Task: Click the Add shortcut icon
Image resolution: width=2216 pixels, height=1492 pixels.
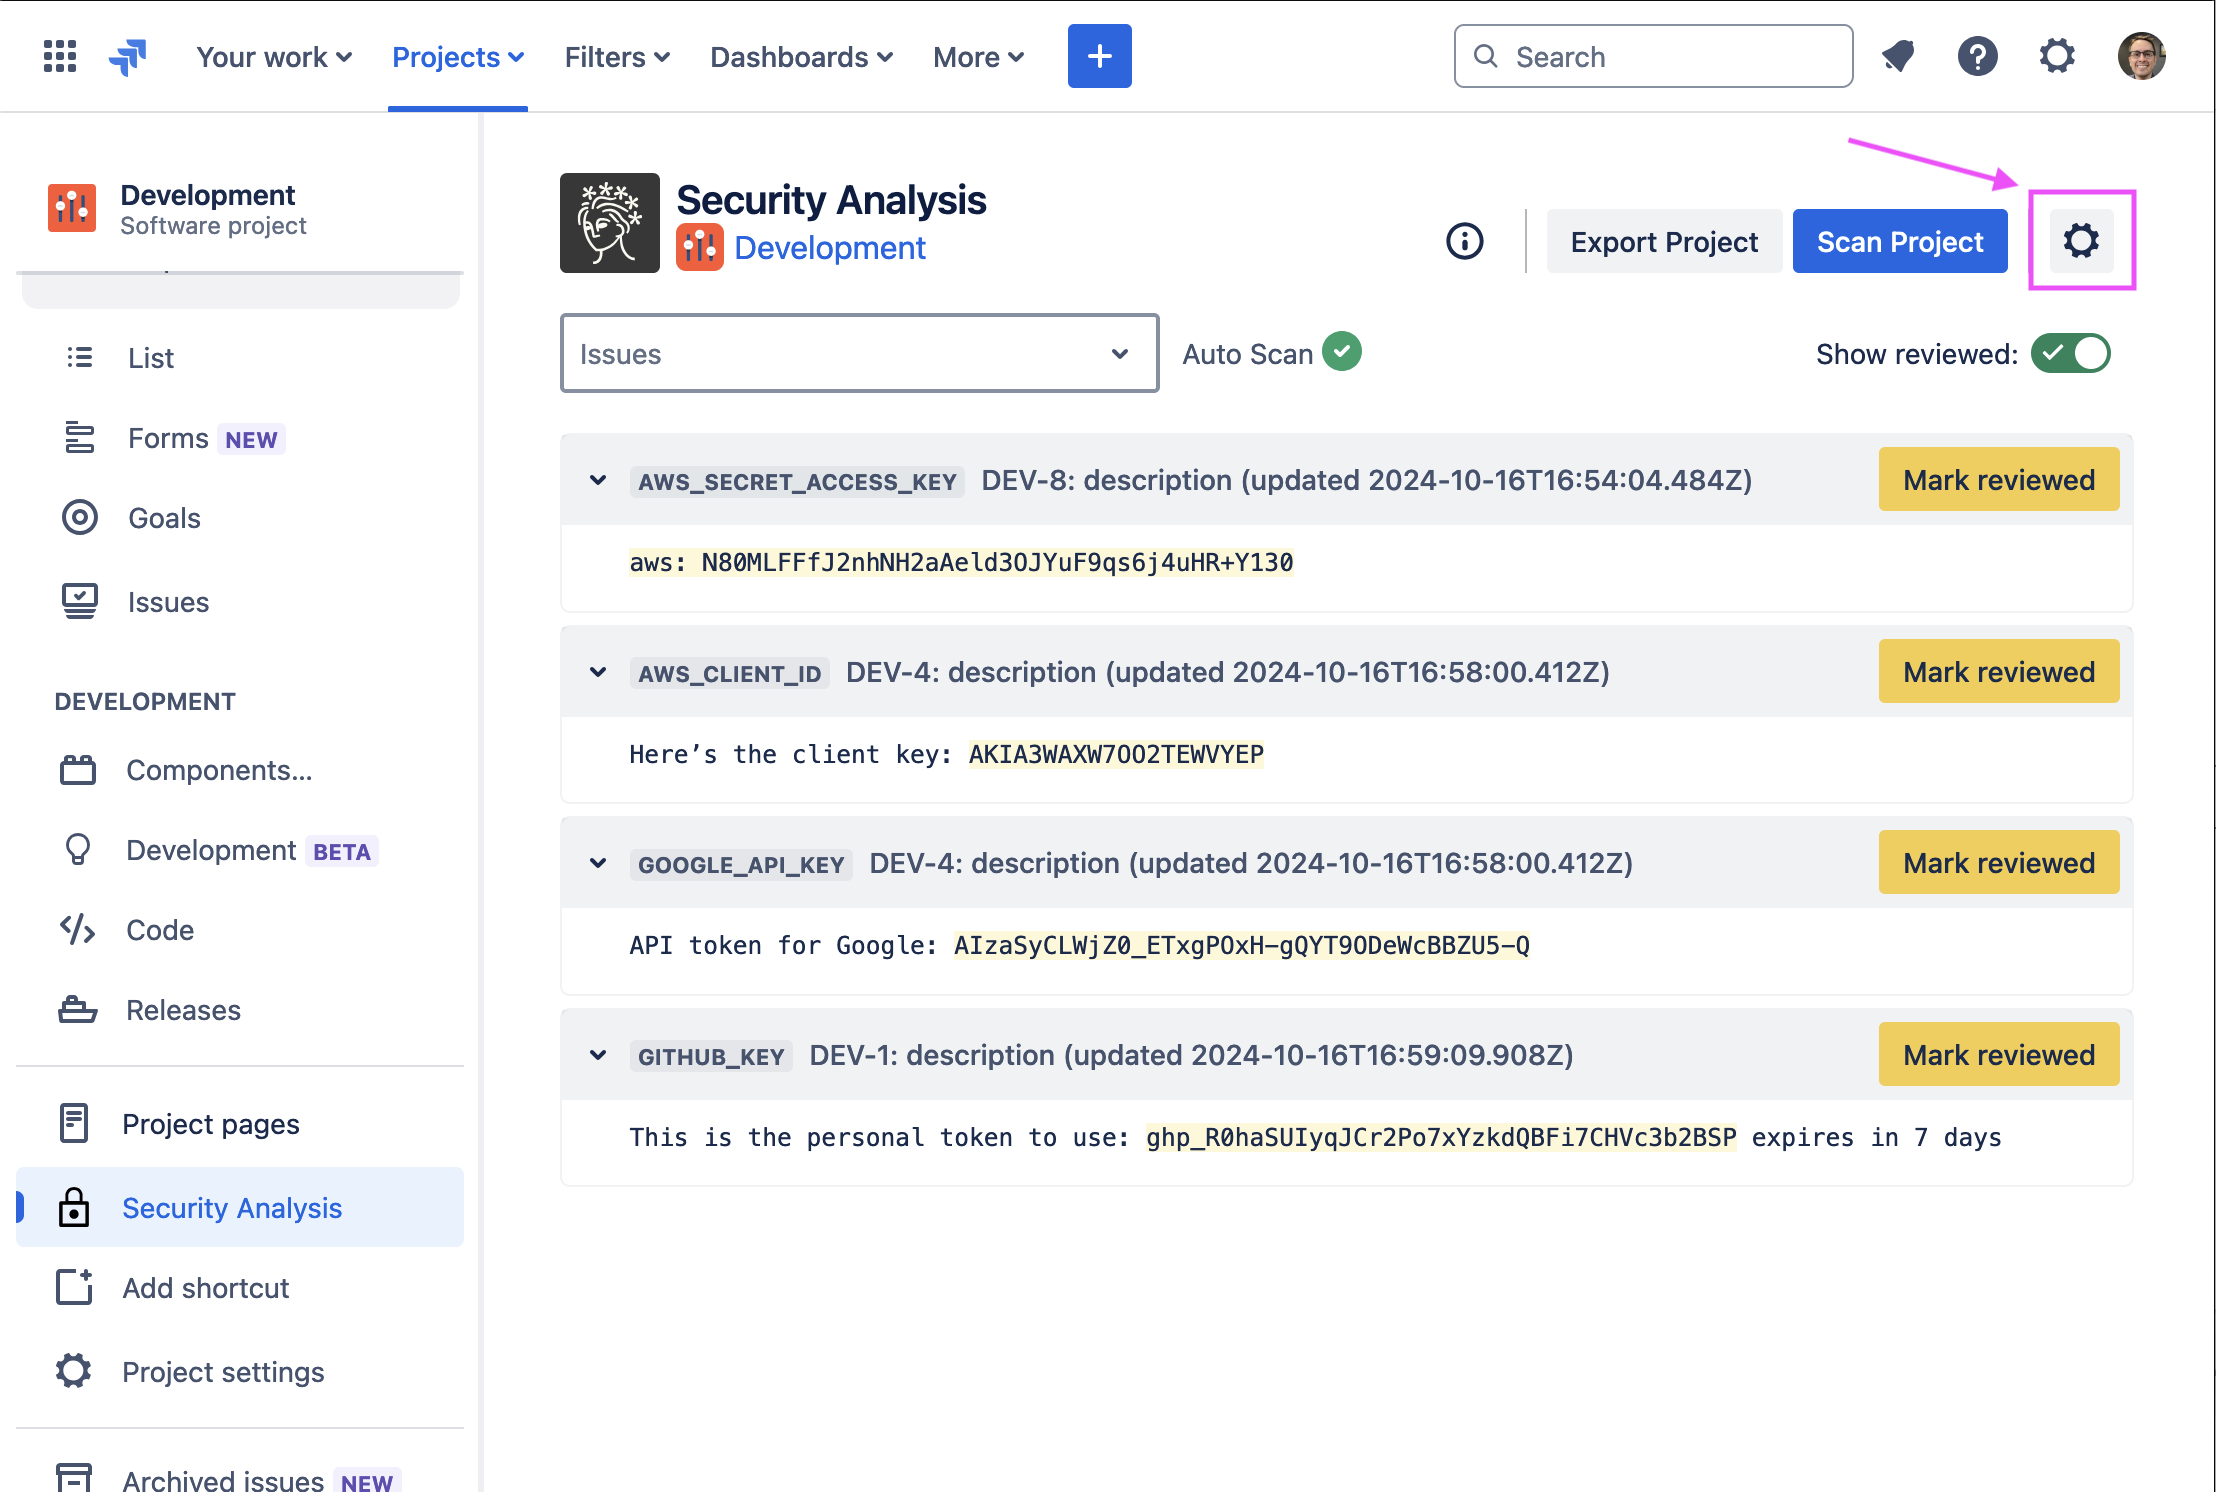Action: coord(74,1287)
